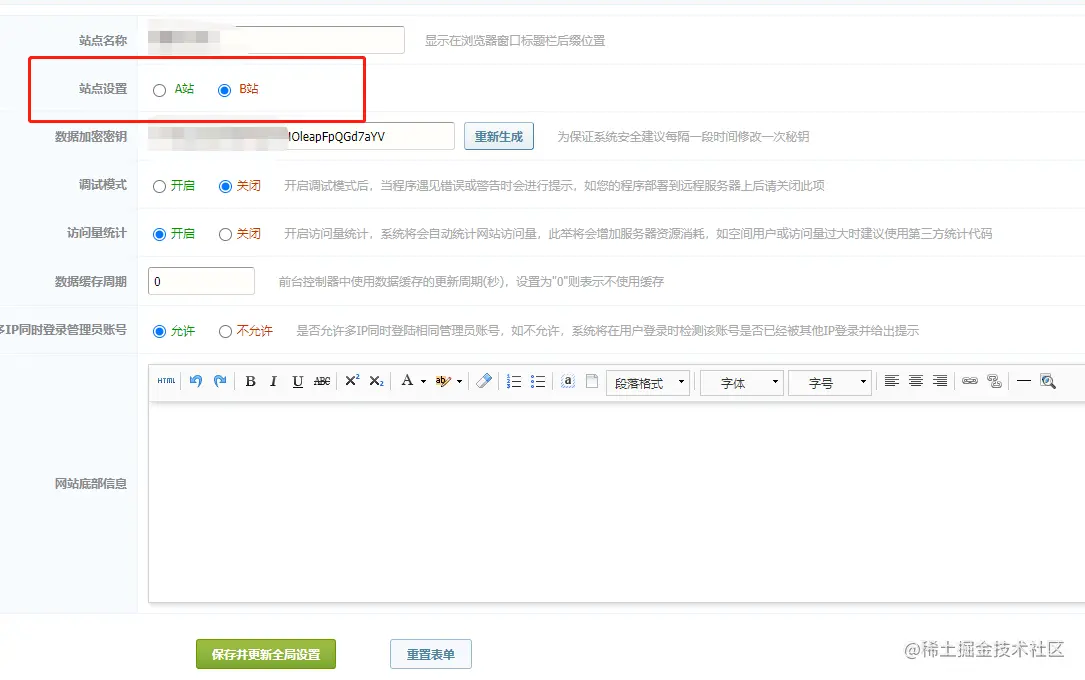
Task: Select 不允许 for multi-IP admin login
Action: [x=225, y=331]
